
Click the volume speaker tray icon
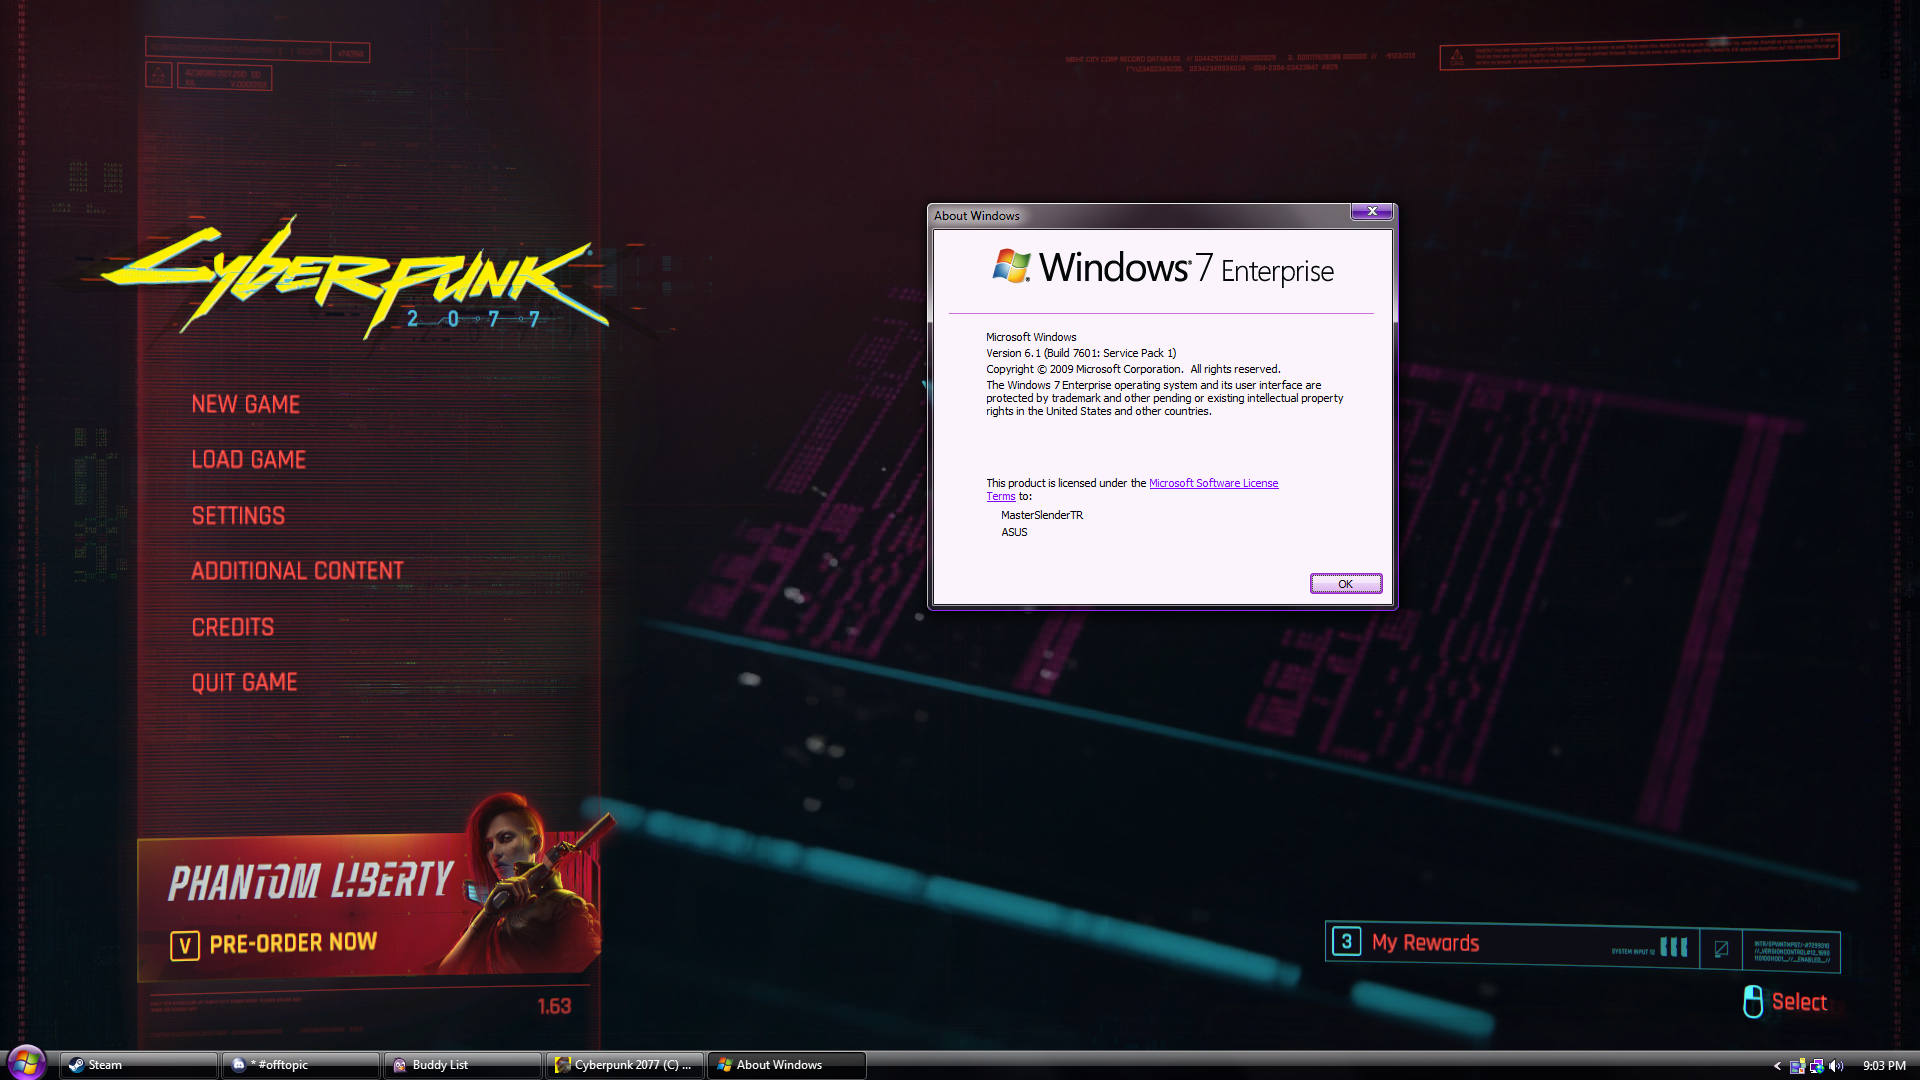(x=1836, y=1066)
